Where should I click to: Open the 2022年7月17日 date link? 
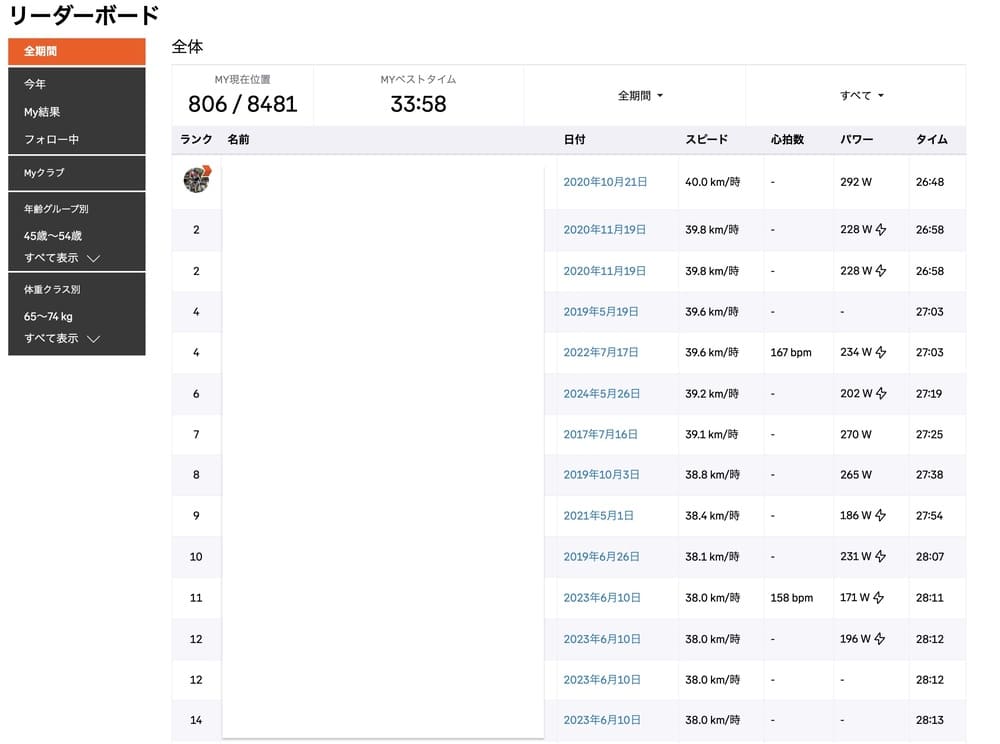tap(601, 353)
